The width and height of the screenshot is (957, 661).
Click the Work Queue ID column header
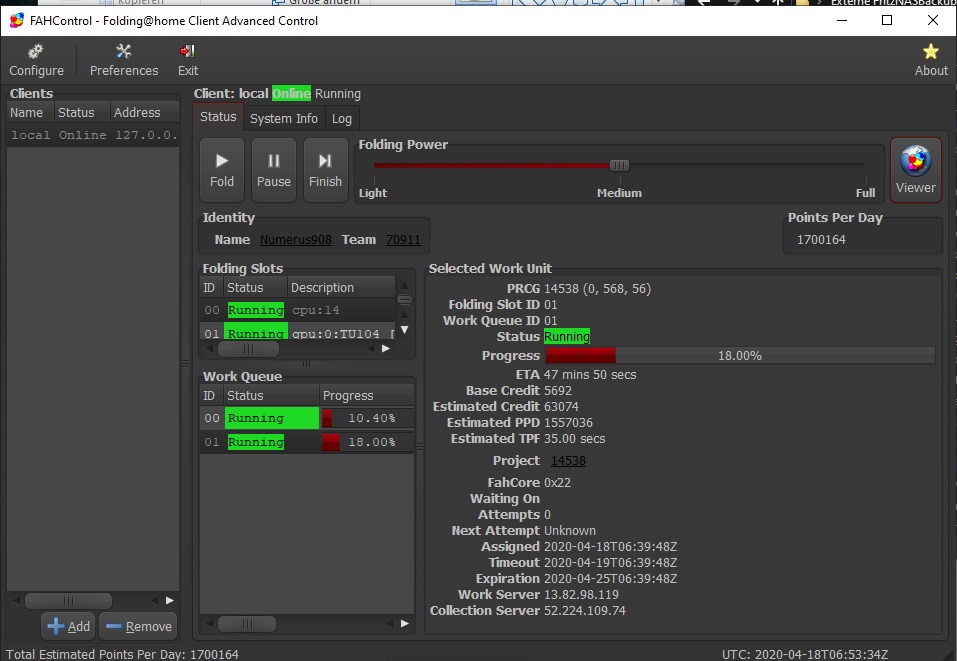[x=209, y=396]
